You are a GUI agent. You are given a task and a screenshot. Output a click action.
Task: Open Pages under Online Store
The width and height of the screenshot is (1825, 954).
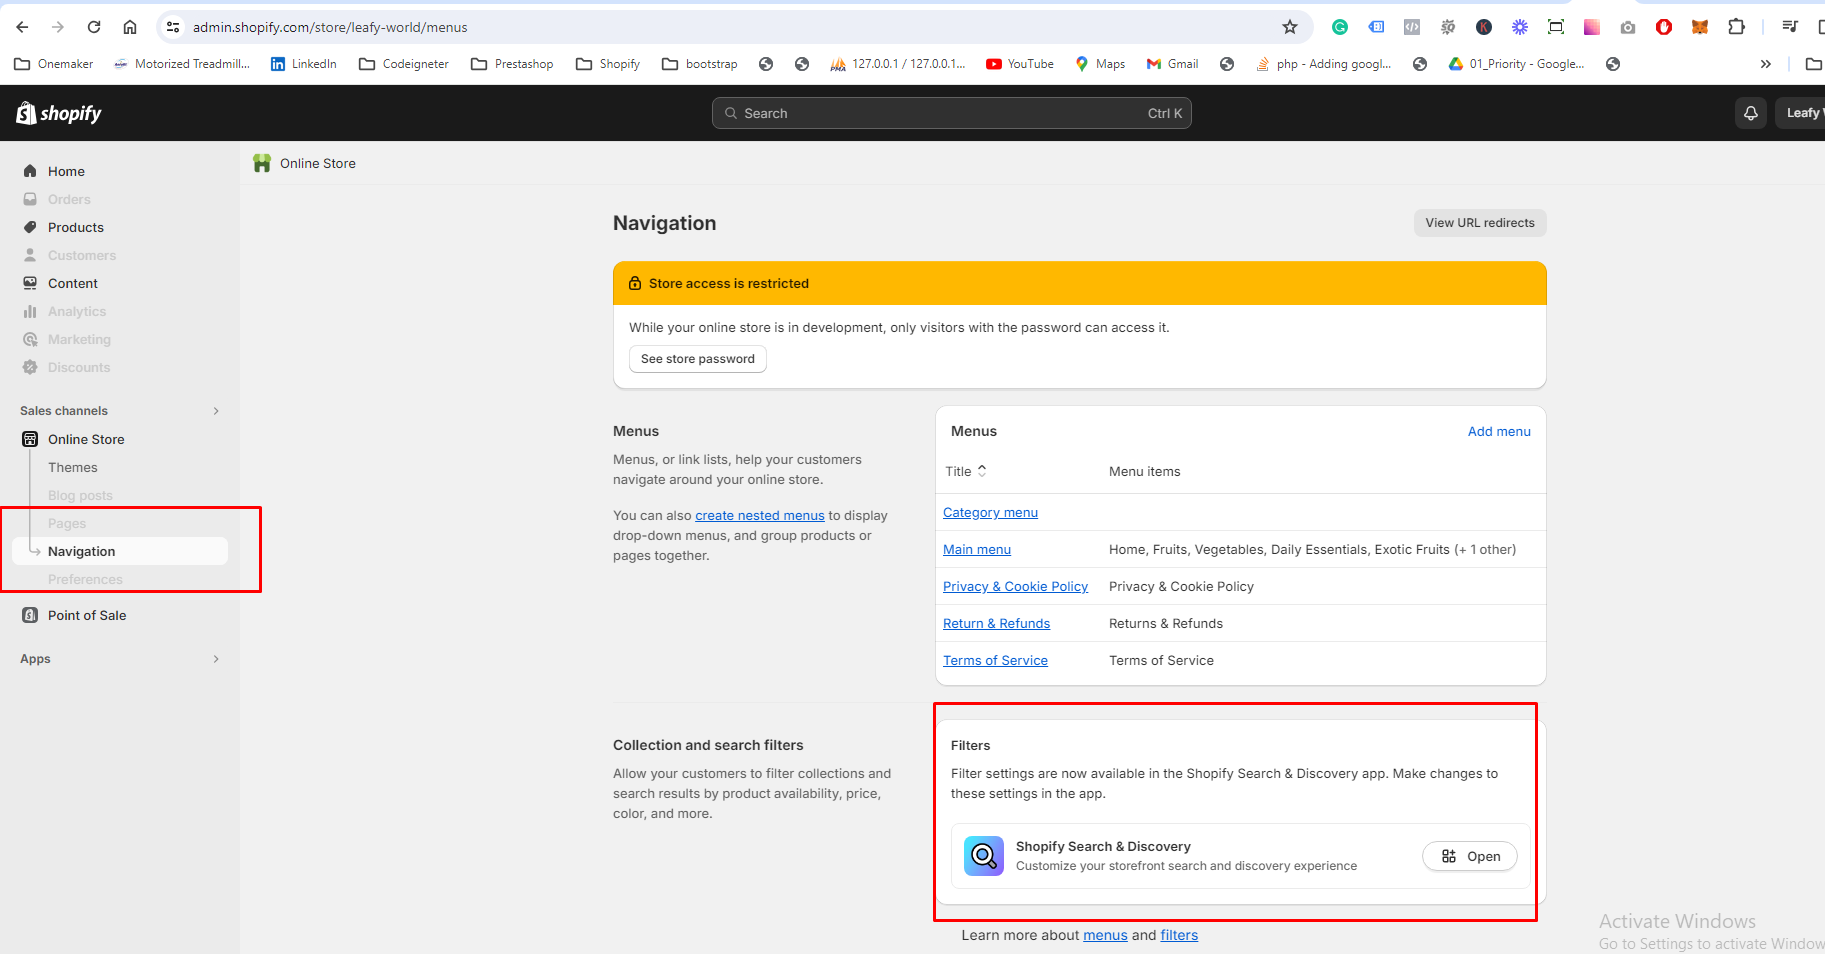coord(67,523)
